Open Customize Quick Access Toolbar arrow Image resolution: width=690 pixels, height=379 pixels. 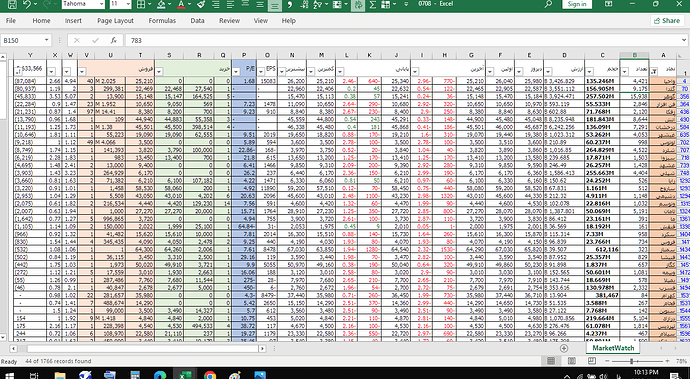(406, 4)
